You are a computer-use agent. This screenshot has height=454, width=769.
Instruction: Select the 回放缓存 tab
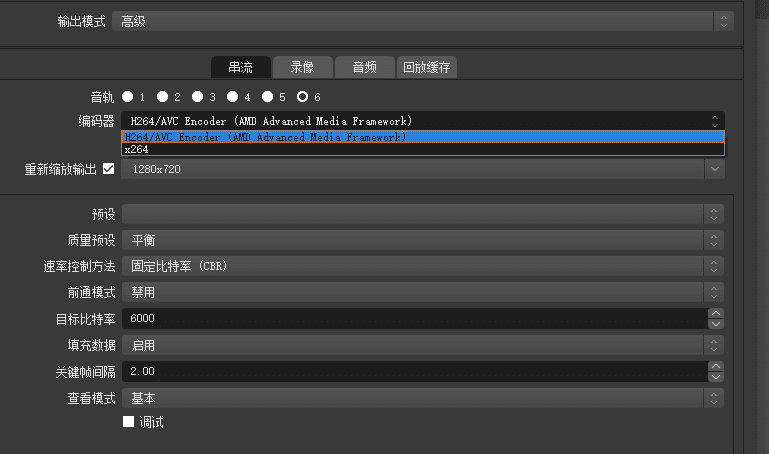point(427,67)
